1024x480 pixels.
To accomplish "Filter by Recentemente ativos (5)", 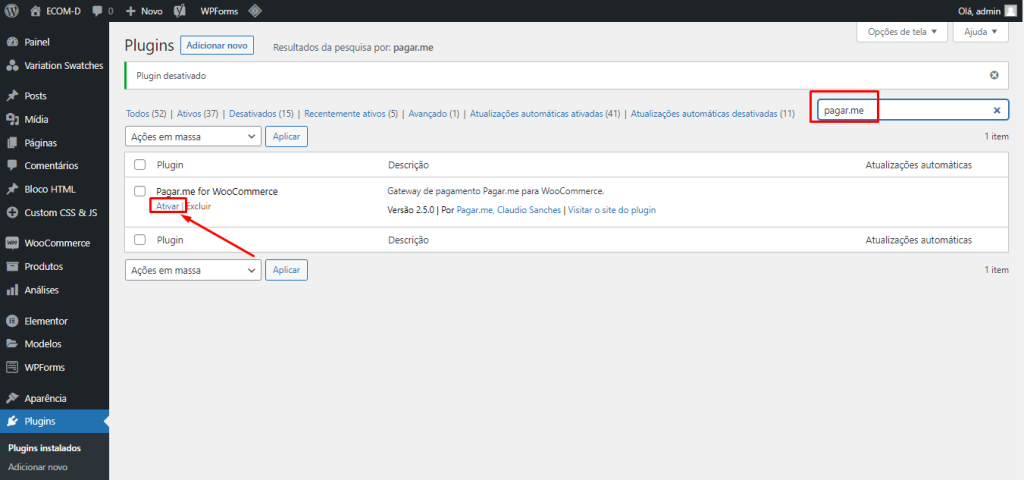I will [351, 114].
